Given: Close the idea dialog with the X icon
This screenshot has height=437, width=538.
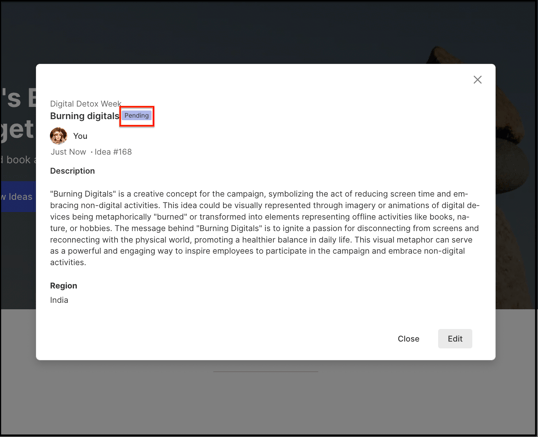Looking at the screenshot, I should click(x=477, y=80).
